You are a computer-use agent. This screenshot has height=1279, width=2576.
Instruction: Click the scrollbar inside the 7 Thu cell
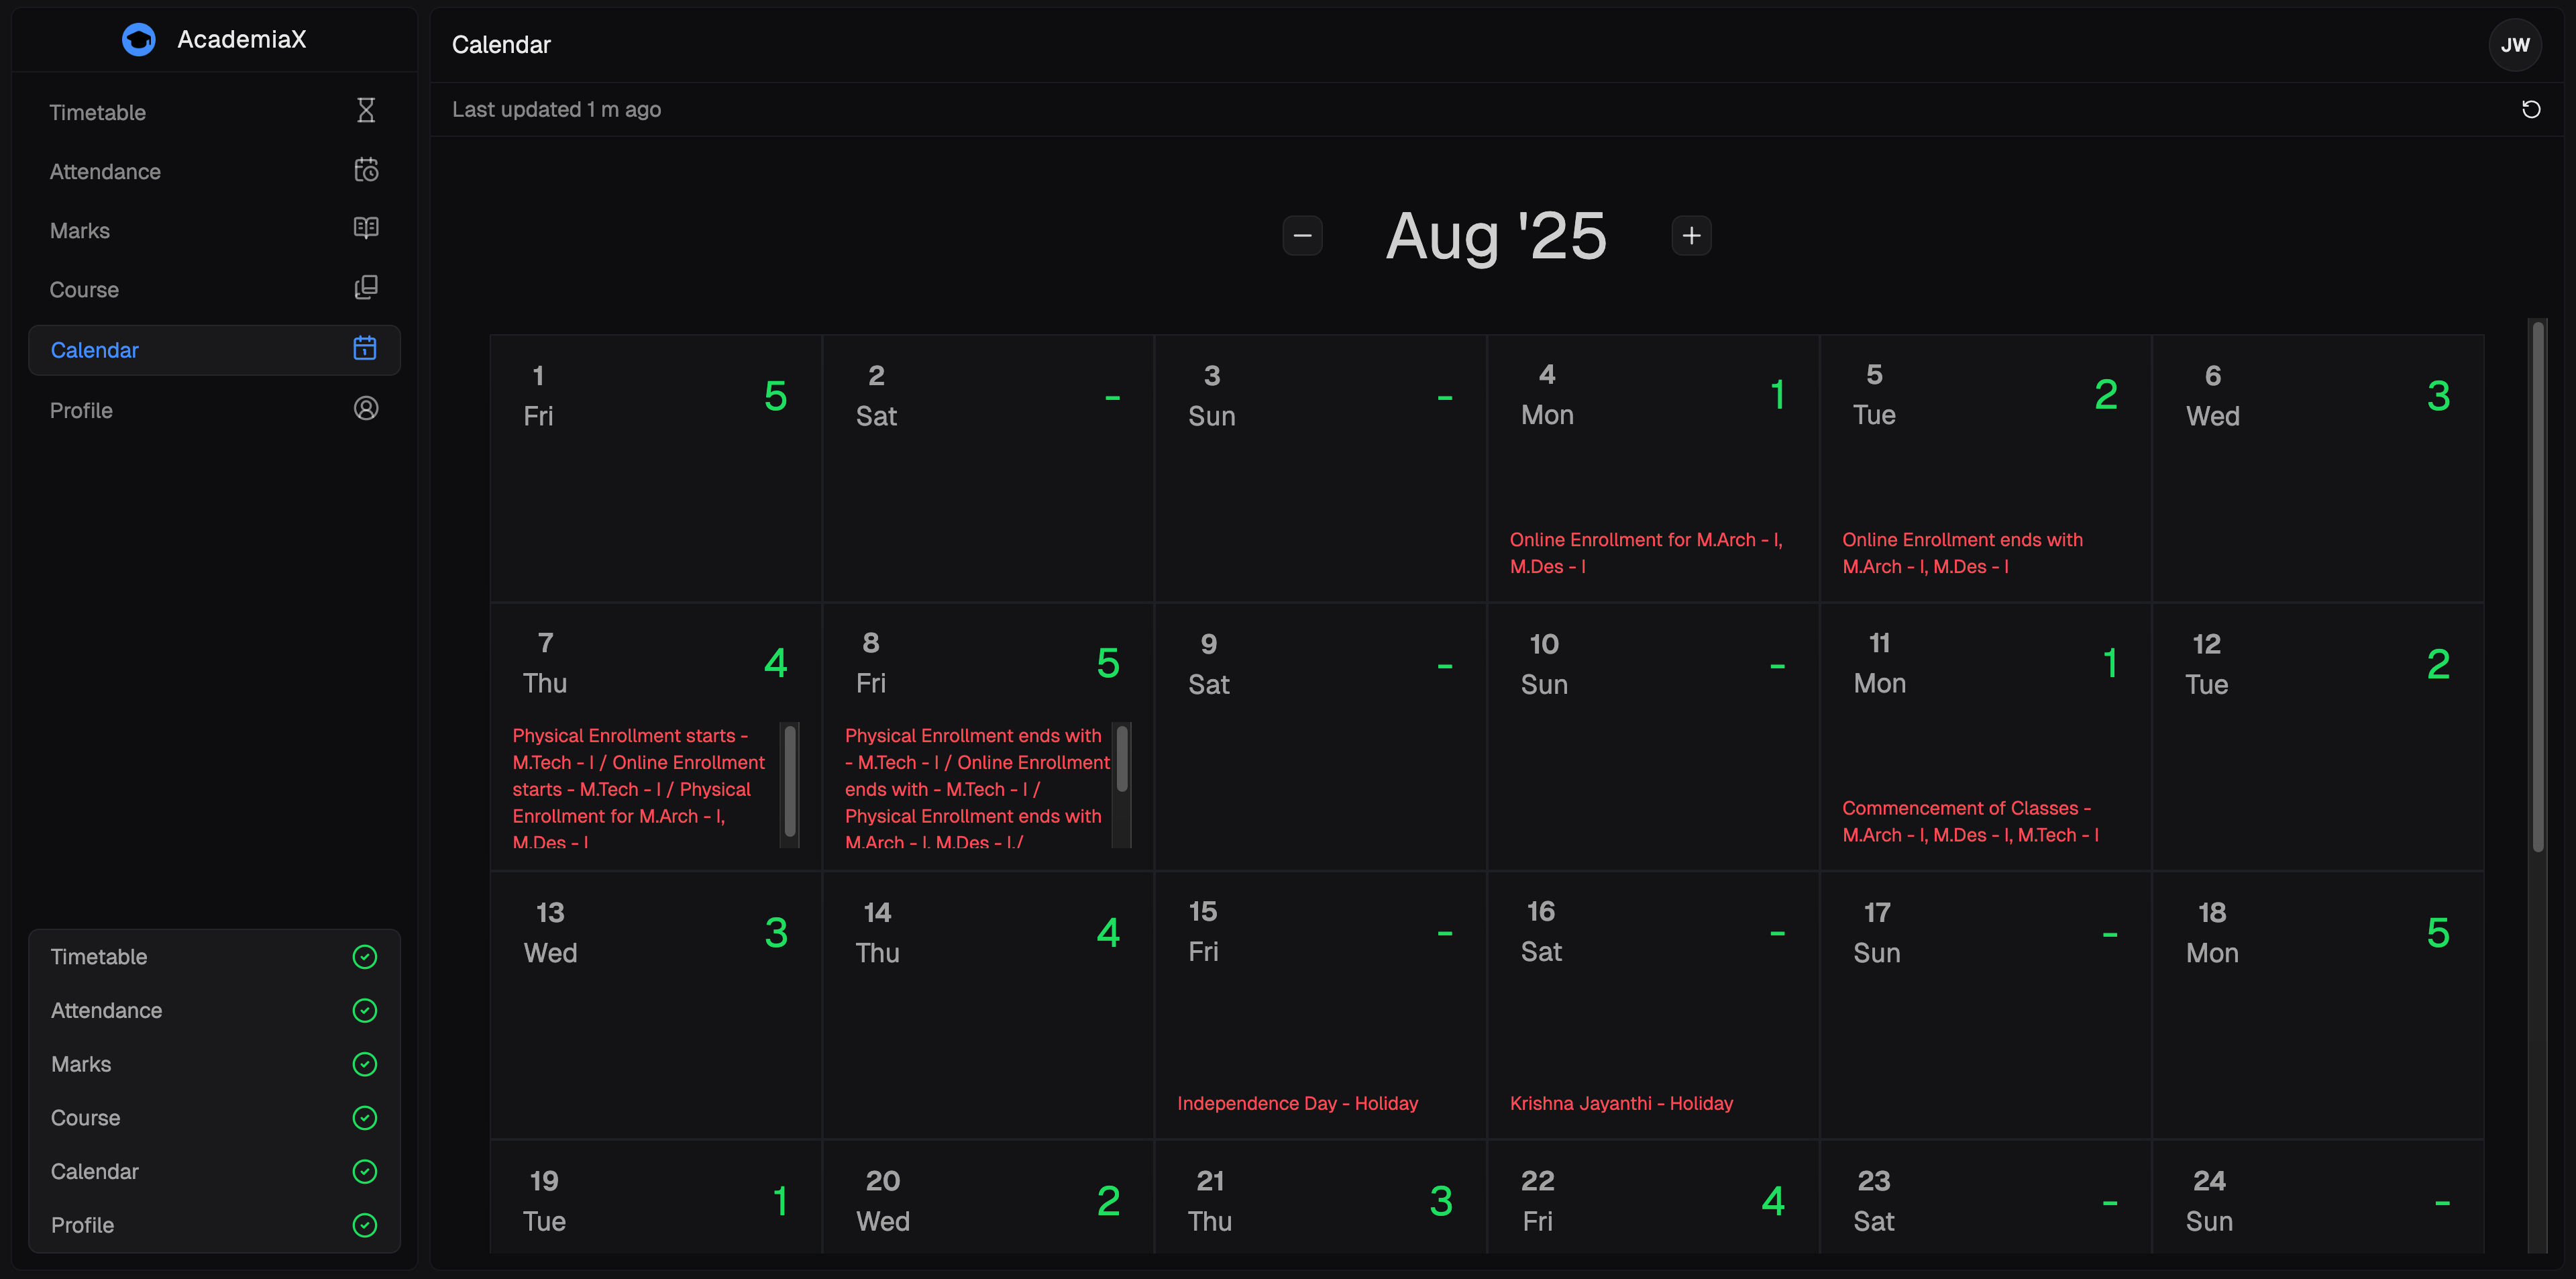click(x=790, y=782)
